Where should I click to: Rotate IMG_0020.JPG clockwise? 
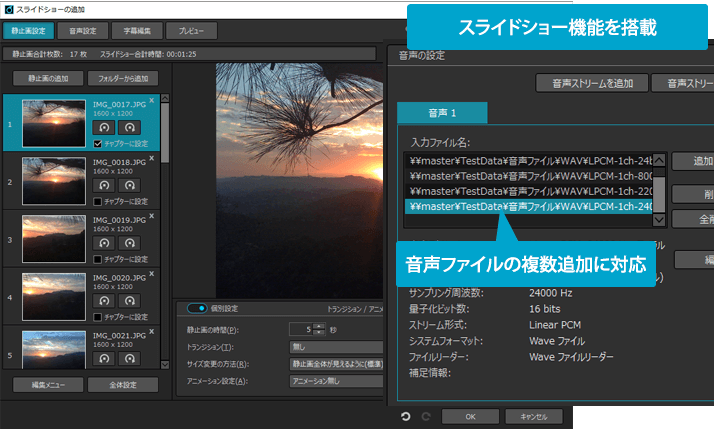[129, 301]
